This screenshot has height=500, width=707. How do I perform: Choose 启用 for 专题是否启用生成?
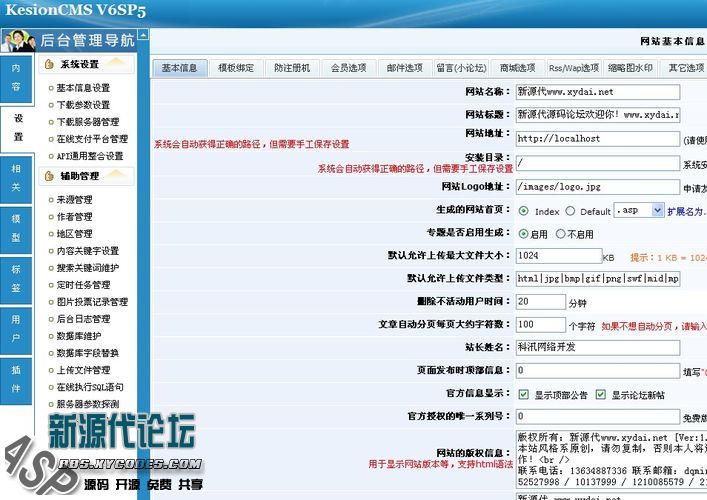pos(523,234)
